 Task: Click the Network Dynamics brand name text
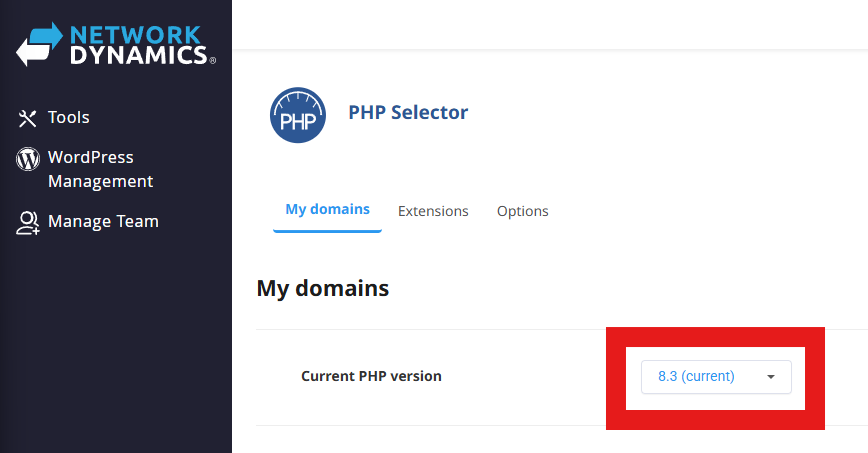tap(141, 47)
